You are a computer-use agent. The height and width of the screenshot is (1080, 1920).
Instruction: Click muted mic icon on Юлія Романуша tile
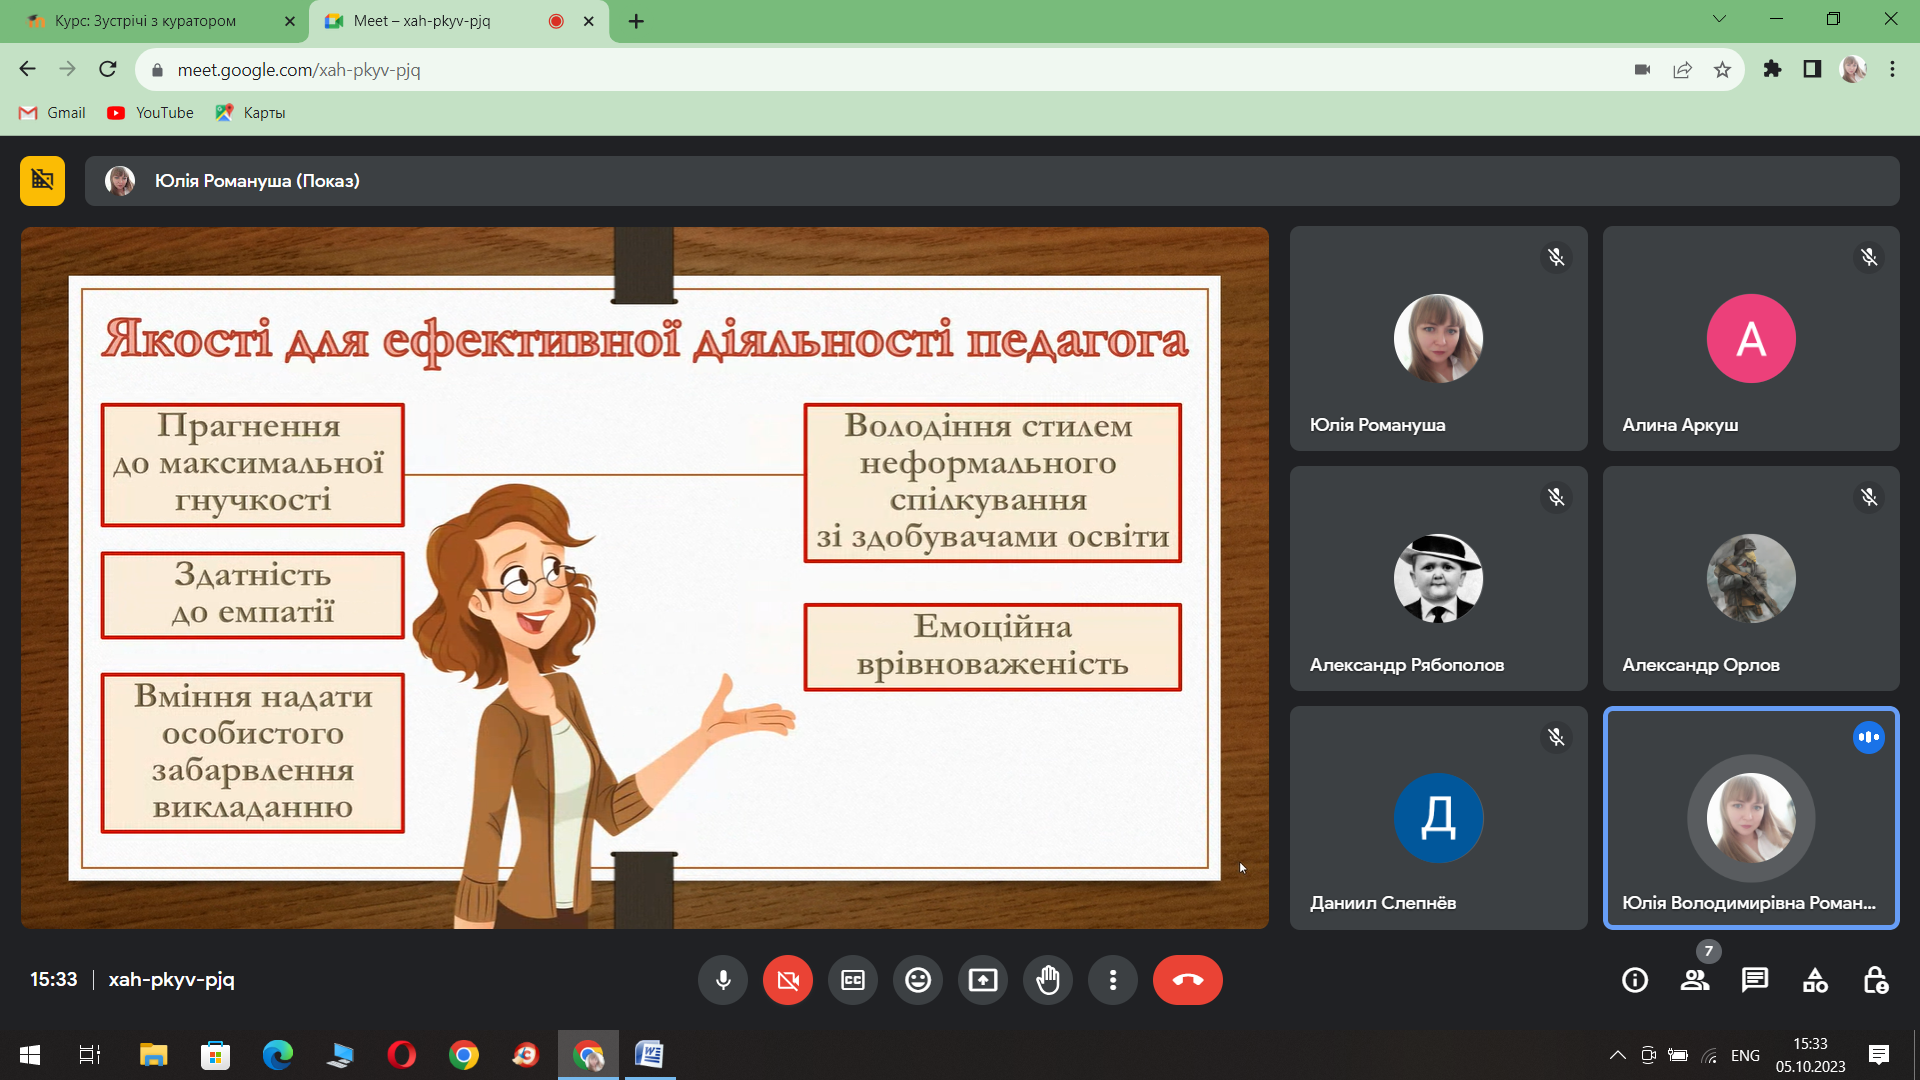click(1556, 257)
